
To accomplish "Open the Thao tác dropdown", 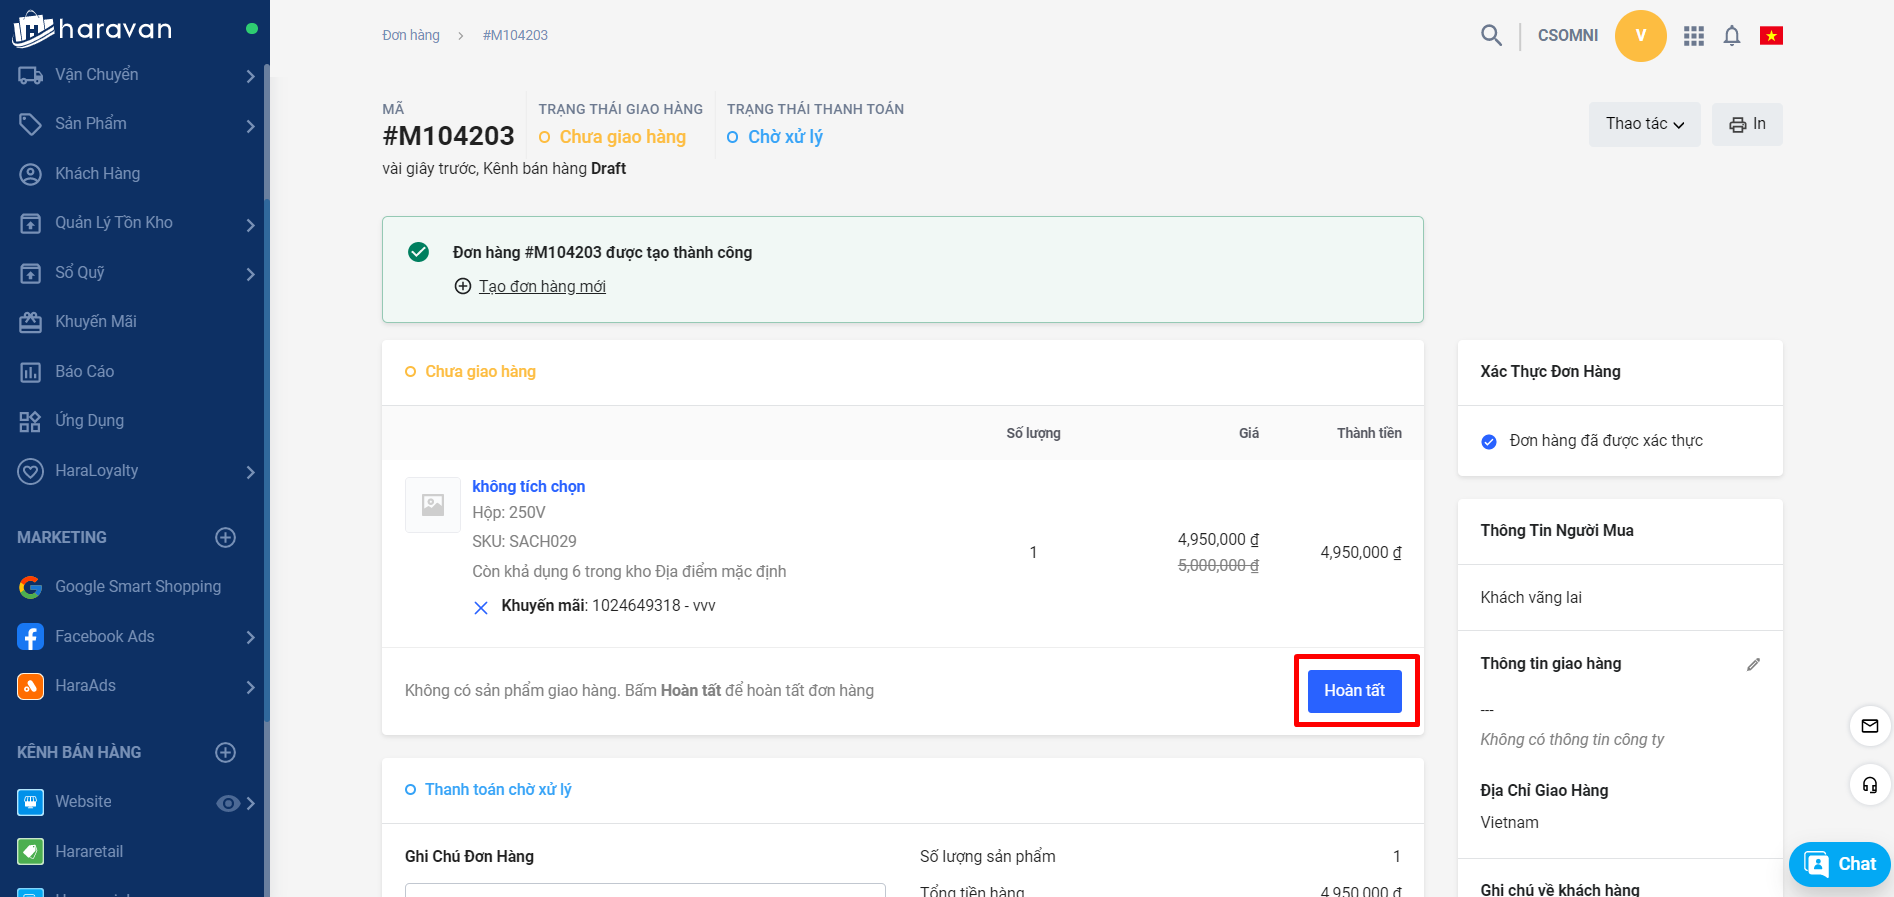I will [x=1644, y=124].
